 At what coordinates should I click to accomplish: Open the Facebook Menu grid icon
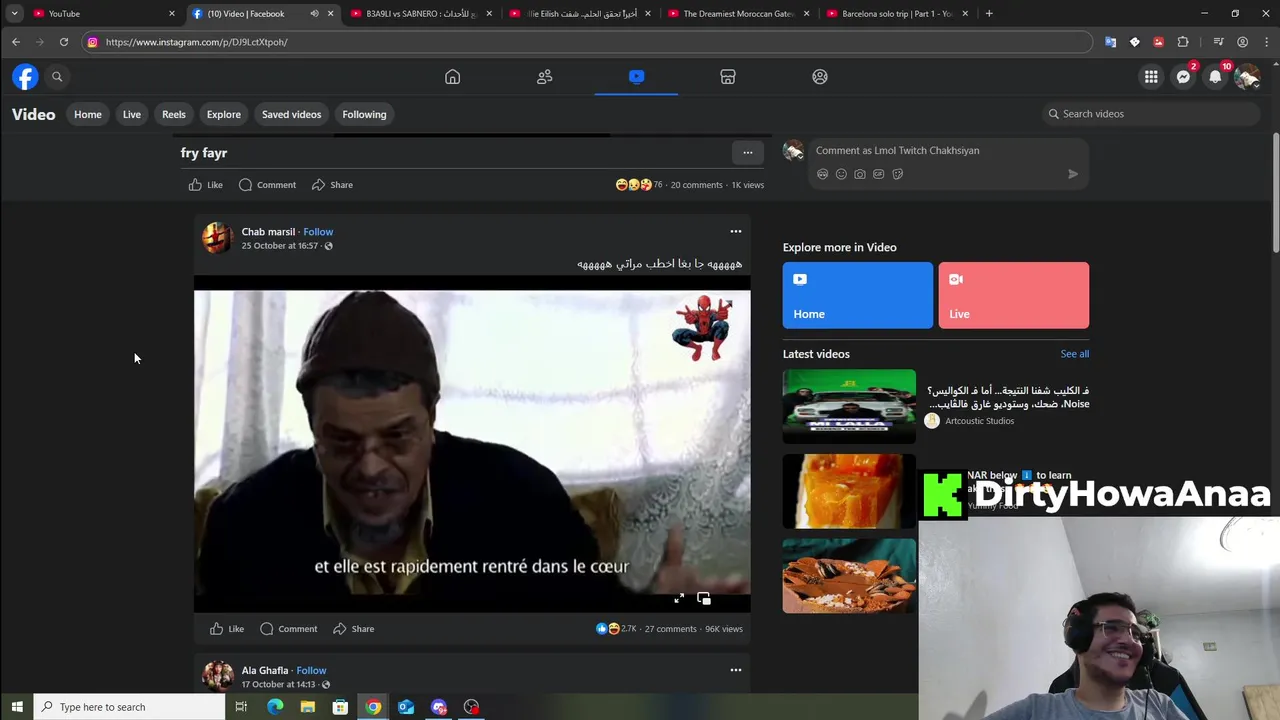[x=1151, y=77]
